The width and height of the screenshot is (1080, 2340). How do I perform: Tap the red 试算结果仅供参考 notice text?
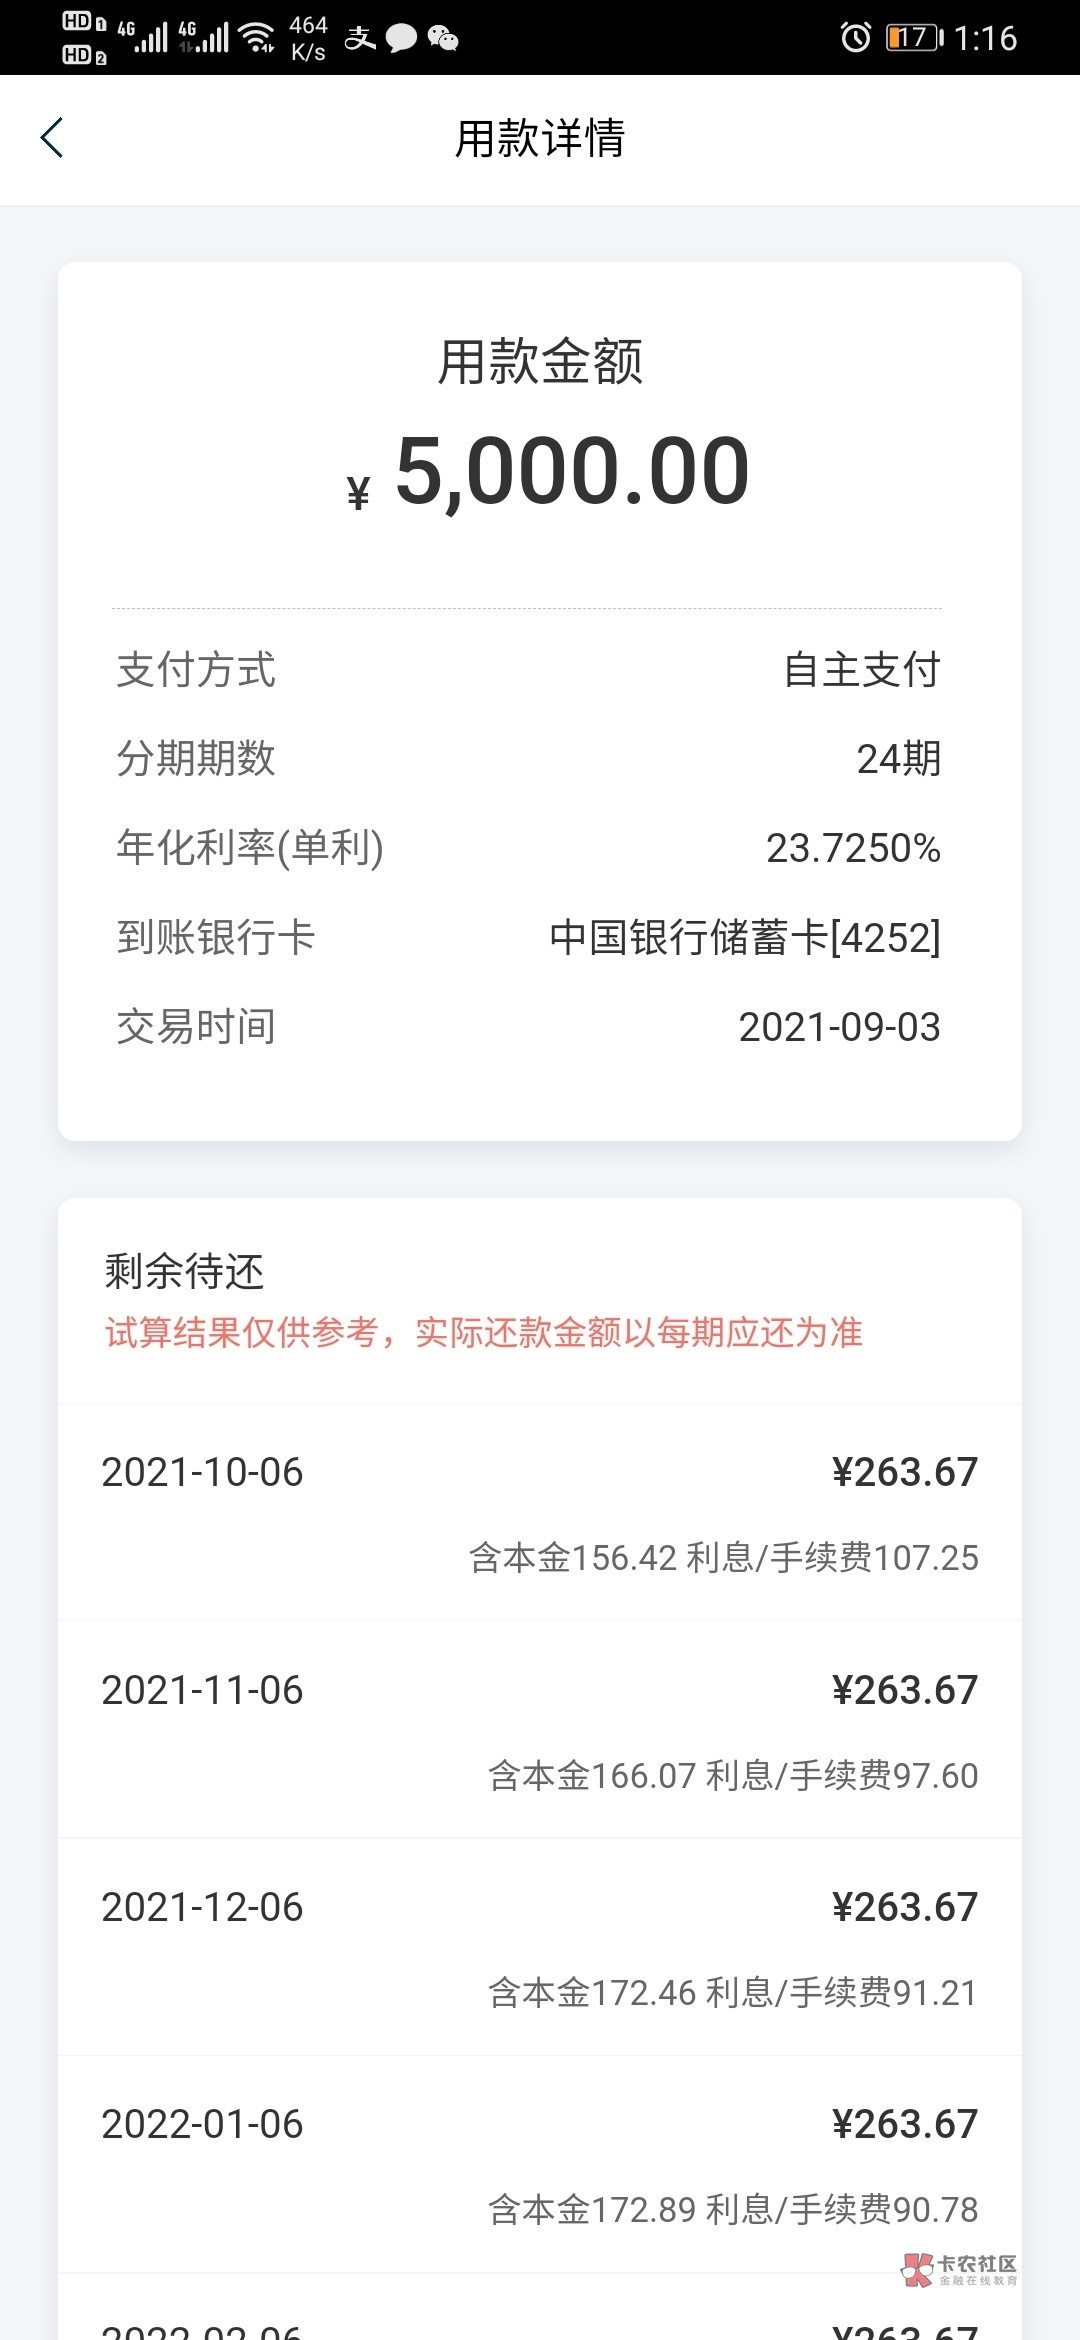(484, 1332)
